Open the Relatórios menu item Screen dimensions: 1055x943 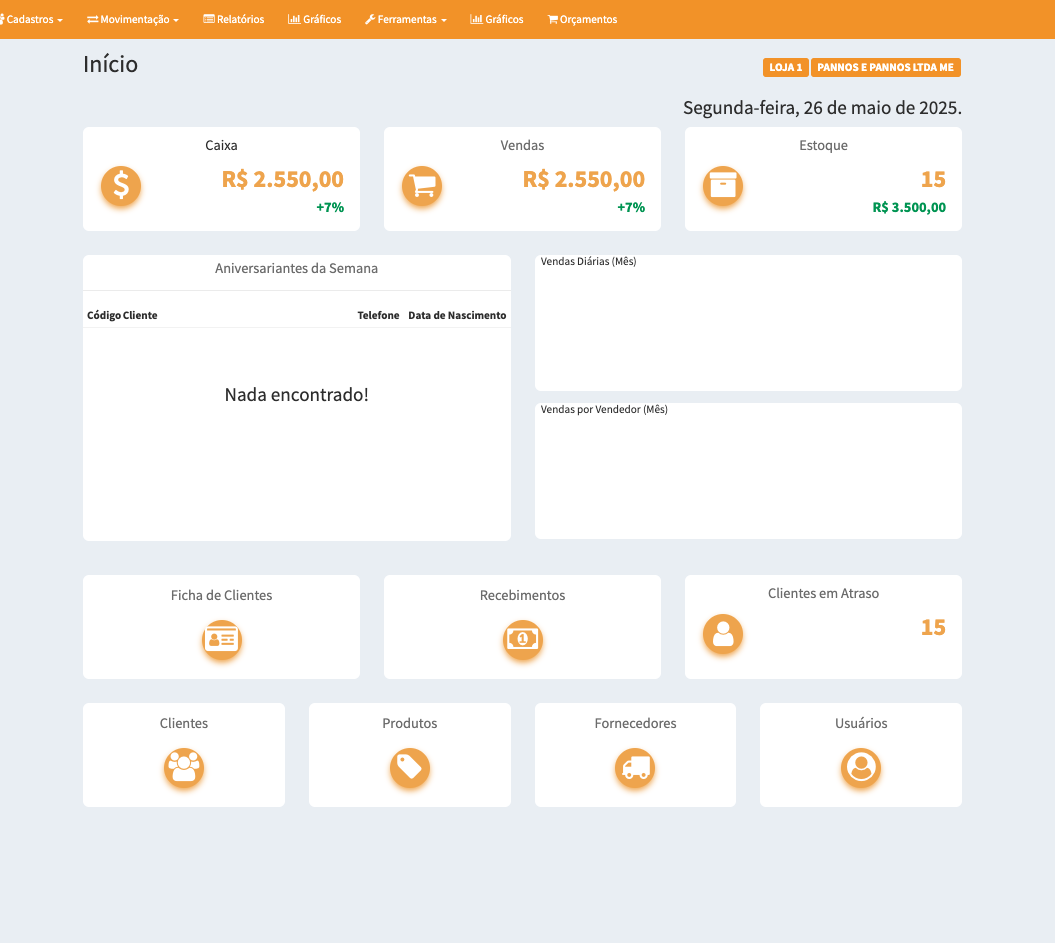tap(234, 19)
